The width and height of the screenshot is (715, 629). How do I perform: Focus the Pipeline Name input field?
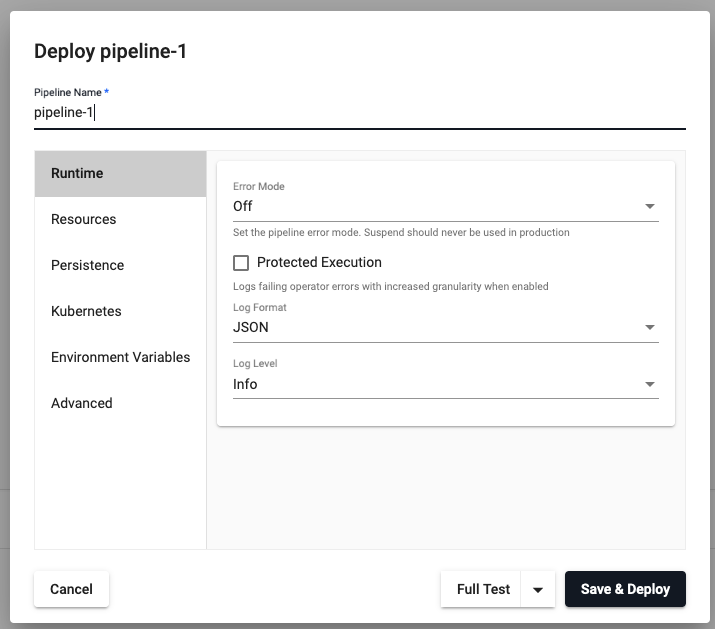click(x=360, y=113)
